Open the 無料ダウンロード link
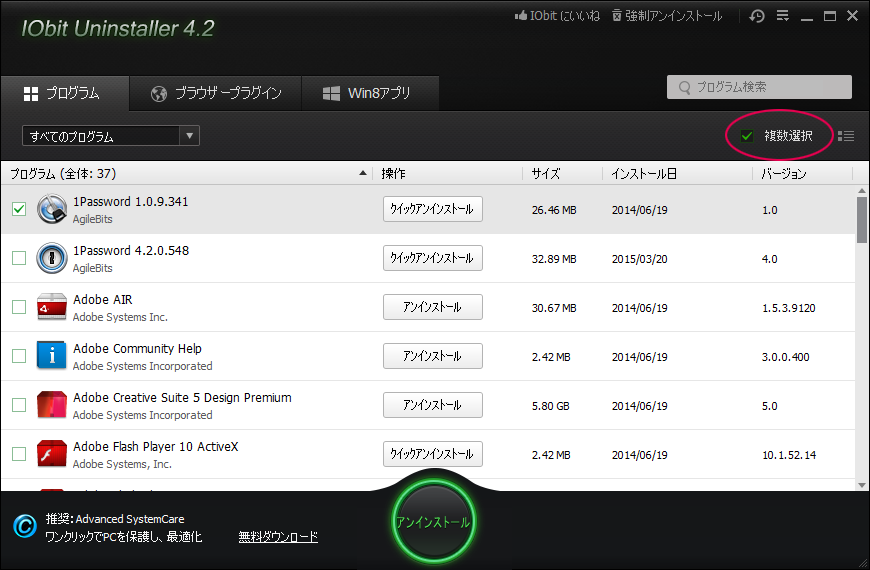Screen dimensions: 870x570 coord(278,537)
